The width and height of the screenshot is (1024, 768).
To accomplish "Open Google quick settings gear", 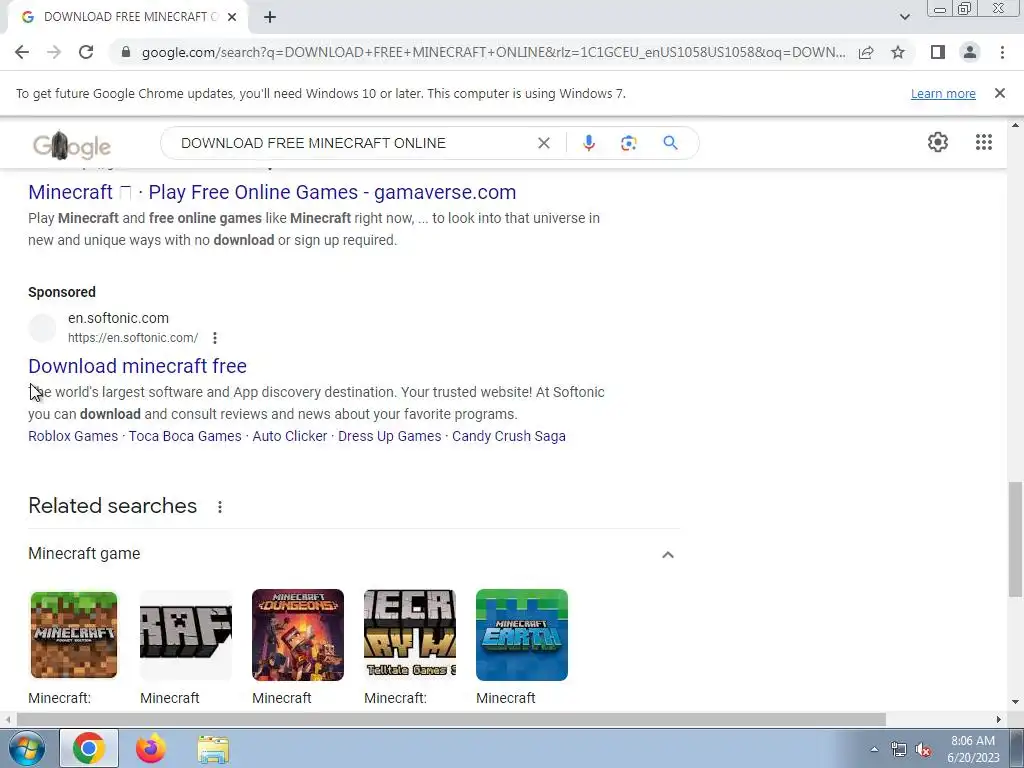I will (938, 142).
